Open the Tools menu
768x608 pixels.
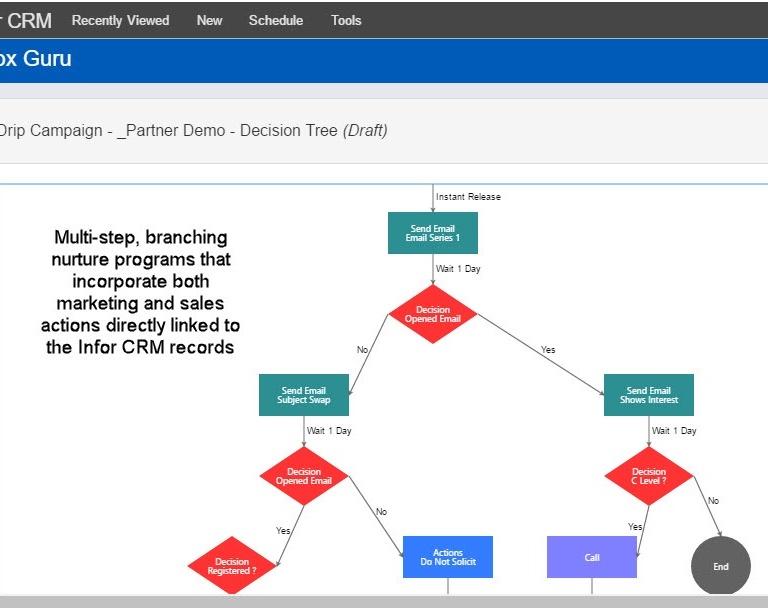pyautogui.click(x=346, y=21)
